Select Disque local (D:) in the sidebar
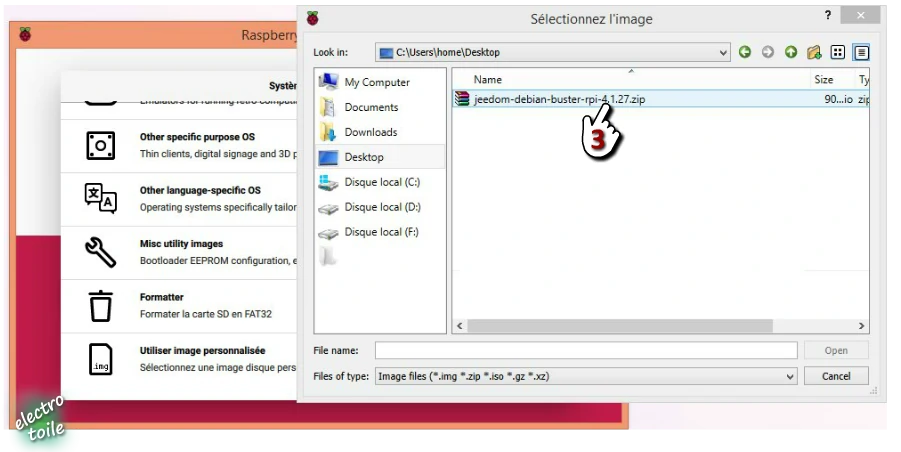 coord(380,207)
